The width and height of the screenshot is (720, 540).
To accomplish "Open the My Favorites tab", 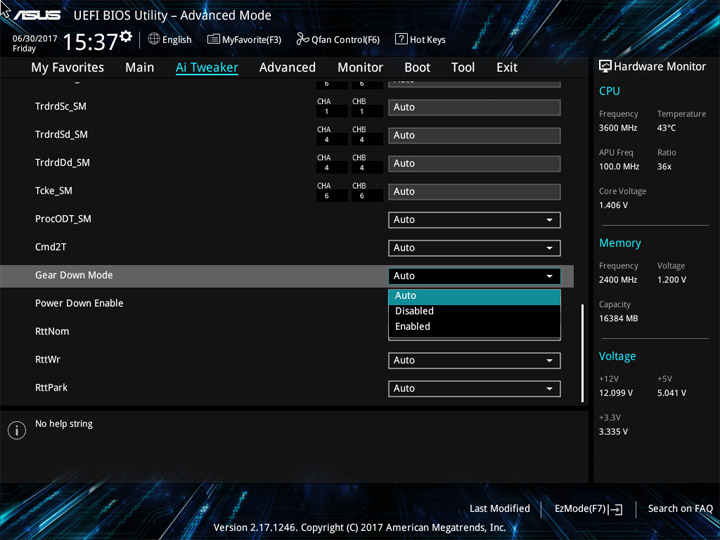I will point(68,68).
